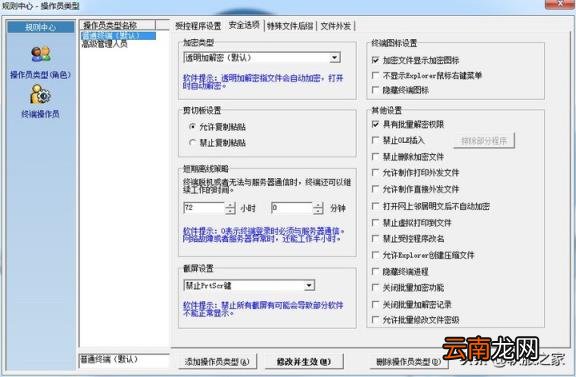Click the 修改并生效(M) button
The width and height of the screenshot is (576, 377).
[x=304, y=362]
